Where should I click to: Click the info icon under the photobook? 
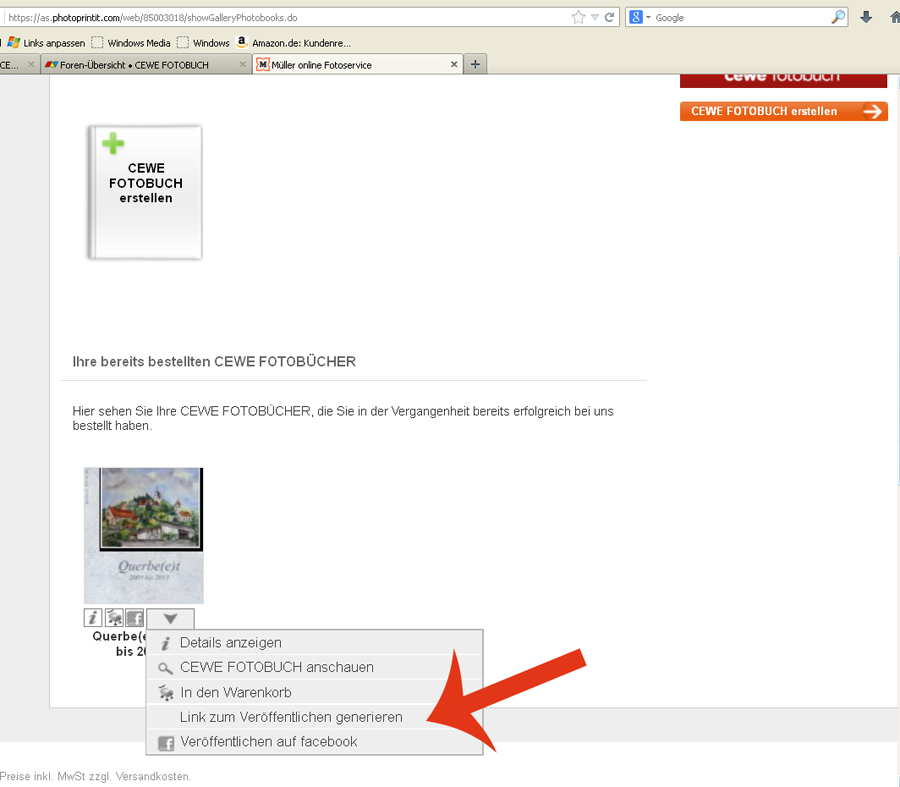[x=92, y=618]
